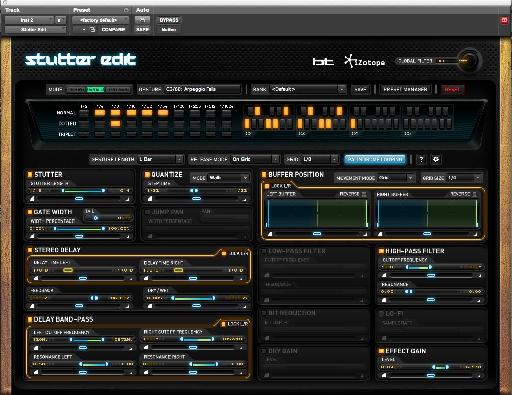Open the factory default preset menu

click(x=100, y=20)
